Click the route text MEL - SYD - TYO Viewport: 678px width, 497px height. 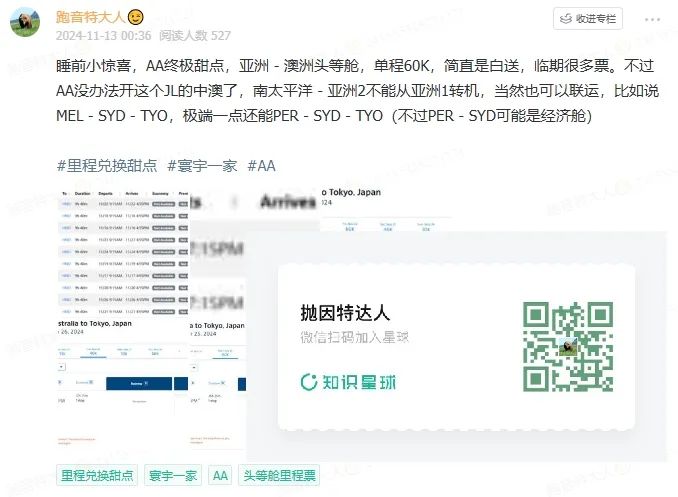pyautogui.click(x=112, y=116)
